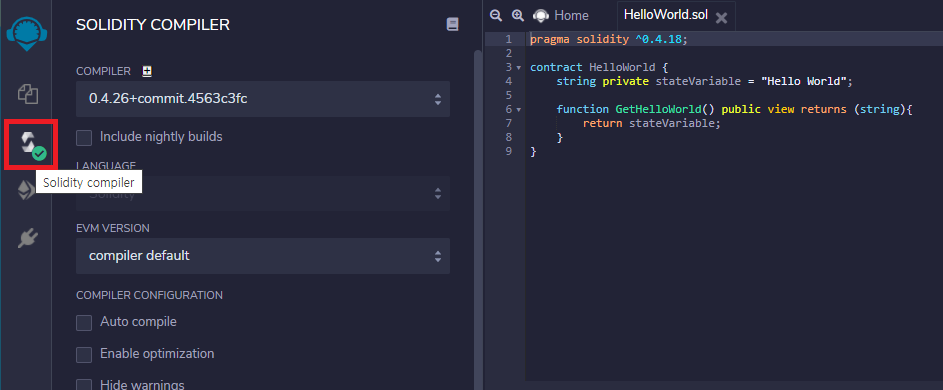Open compiler documentation book icon
This screenshot has width=943, height=390.
click(452, 24)
